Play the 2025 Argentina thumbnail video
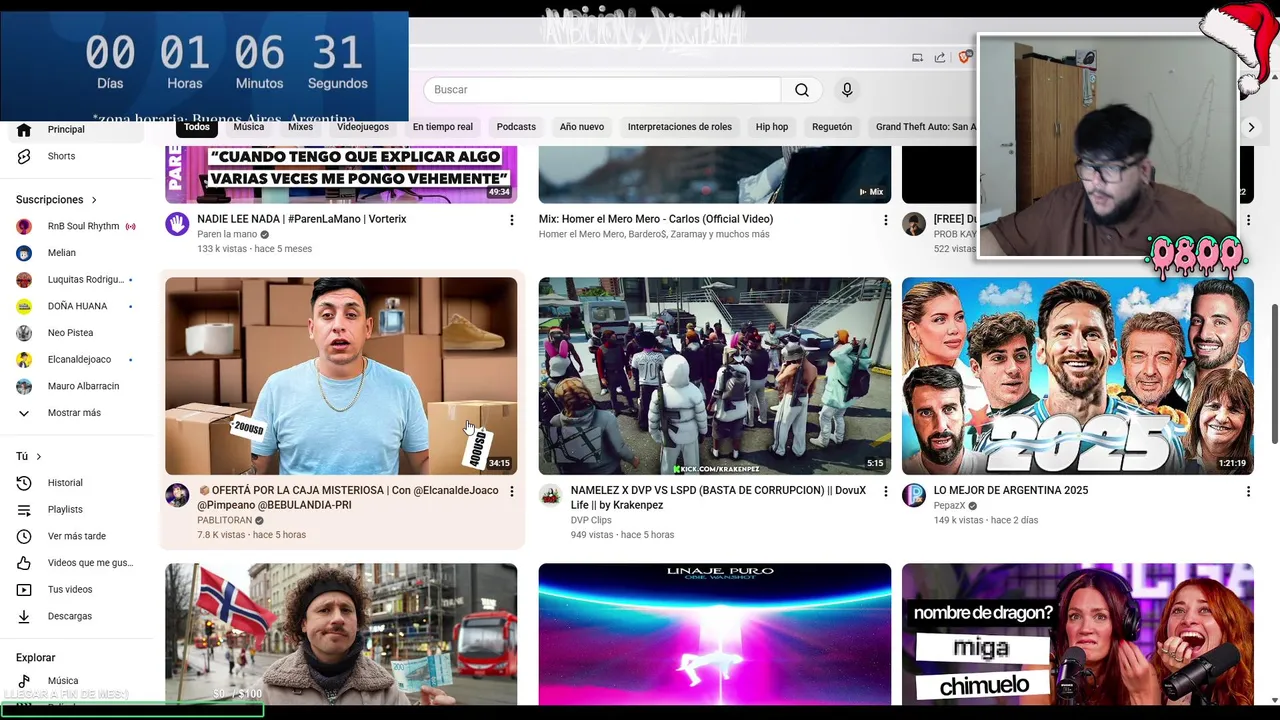Viewport: 1280px width, 720px height. [x=1078, y=376]
